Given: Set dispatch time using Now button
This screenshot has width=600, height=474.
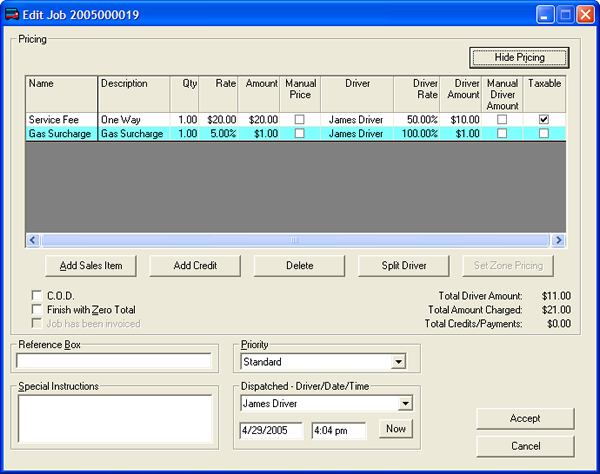Looking at the screenshot, I should [x=394, y=430].
